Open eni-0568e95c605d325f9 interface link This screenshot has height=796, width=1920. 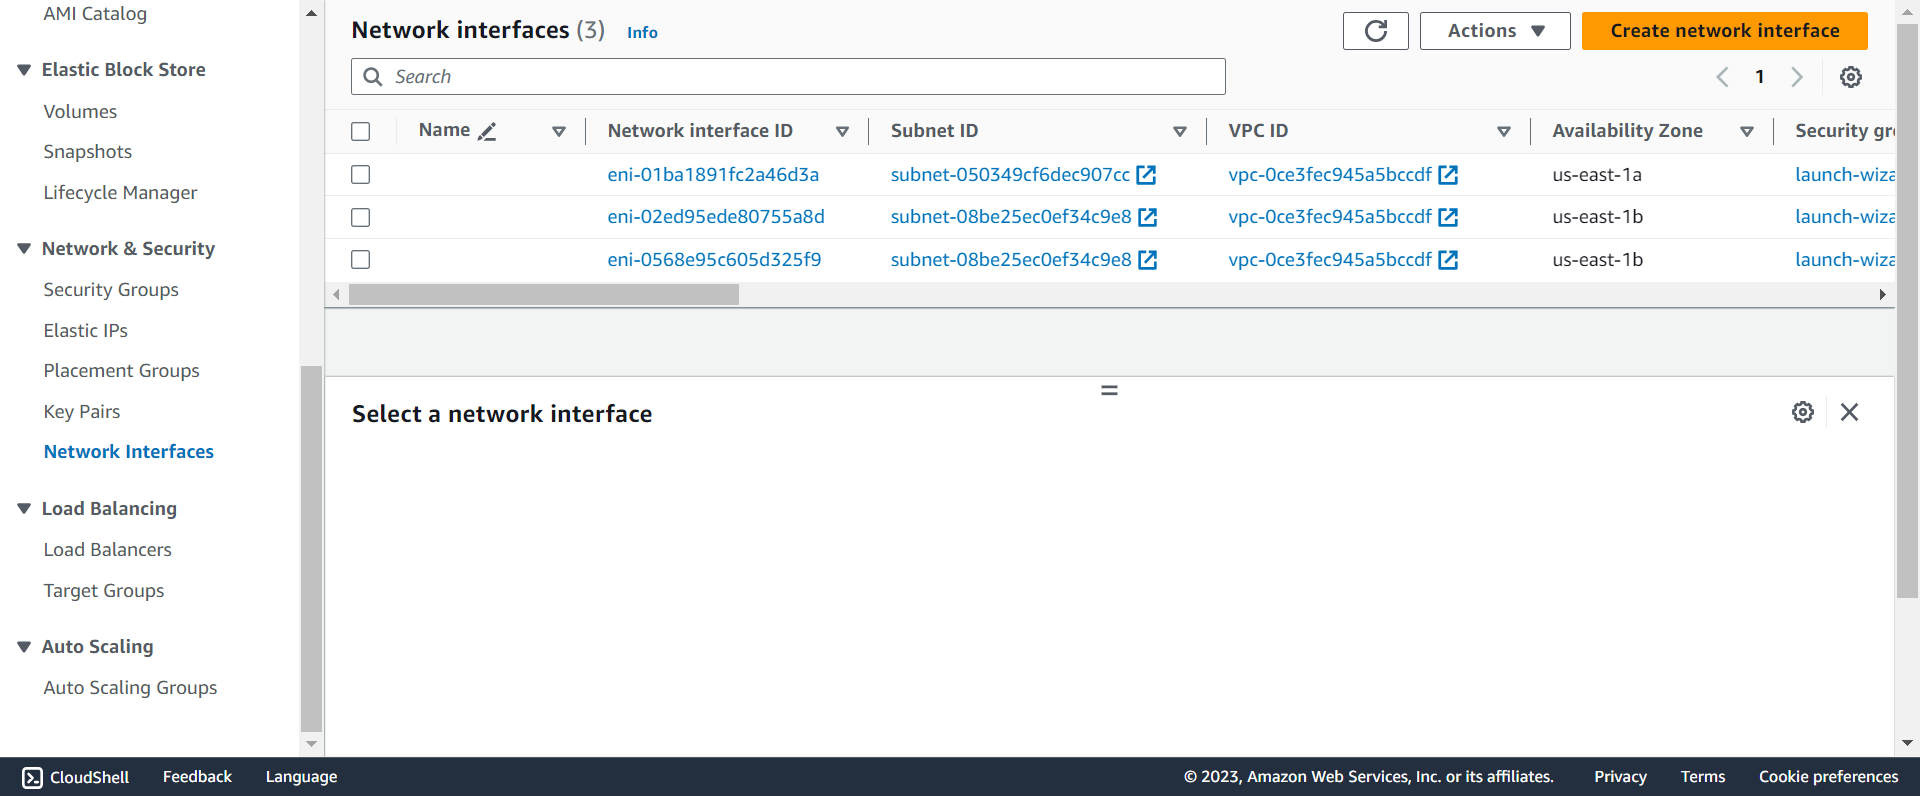point(714,260)
